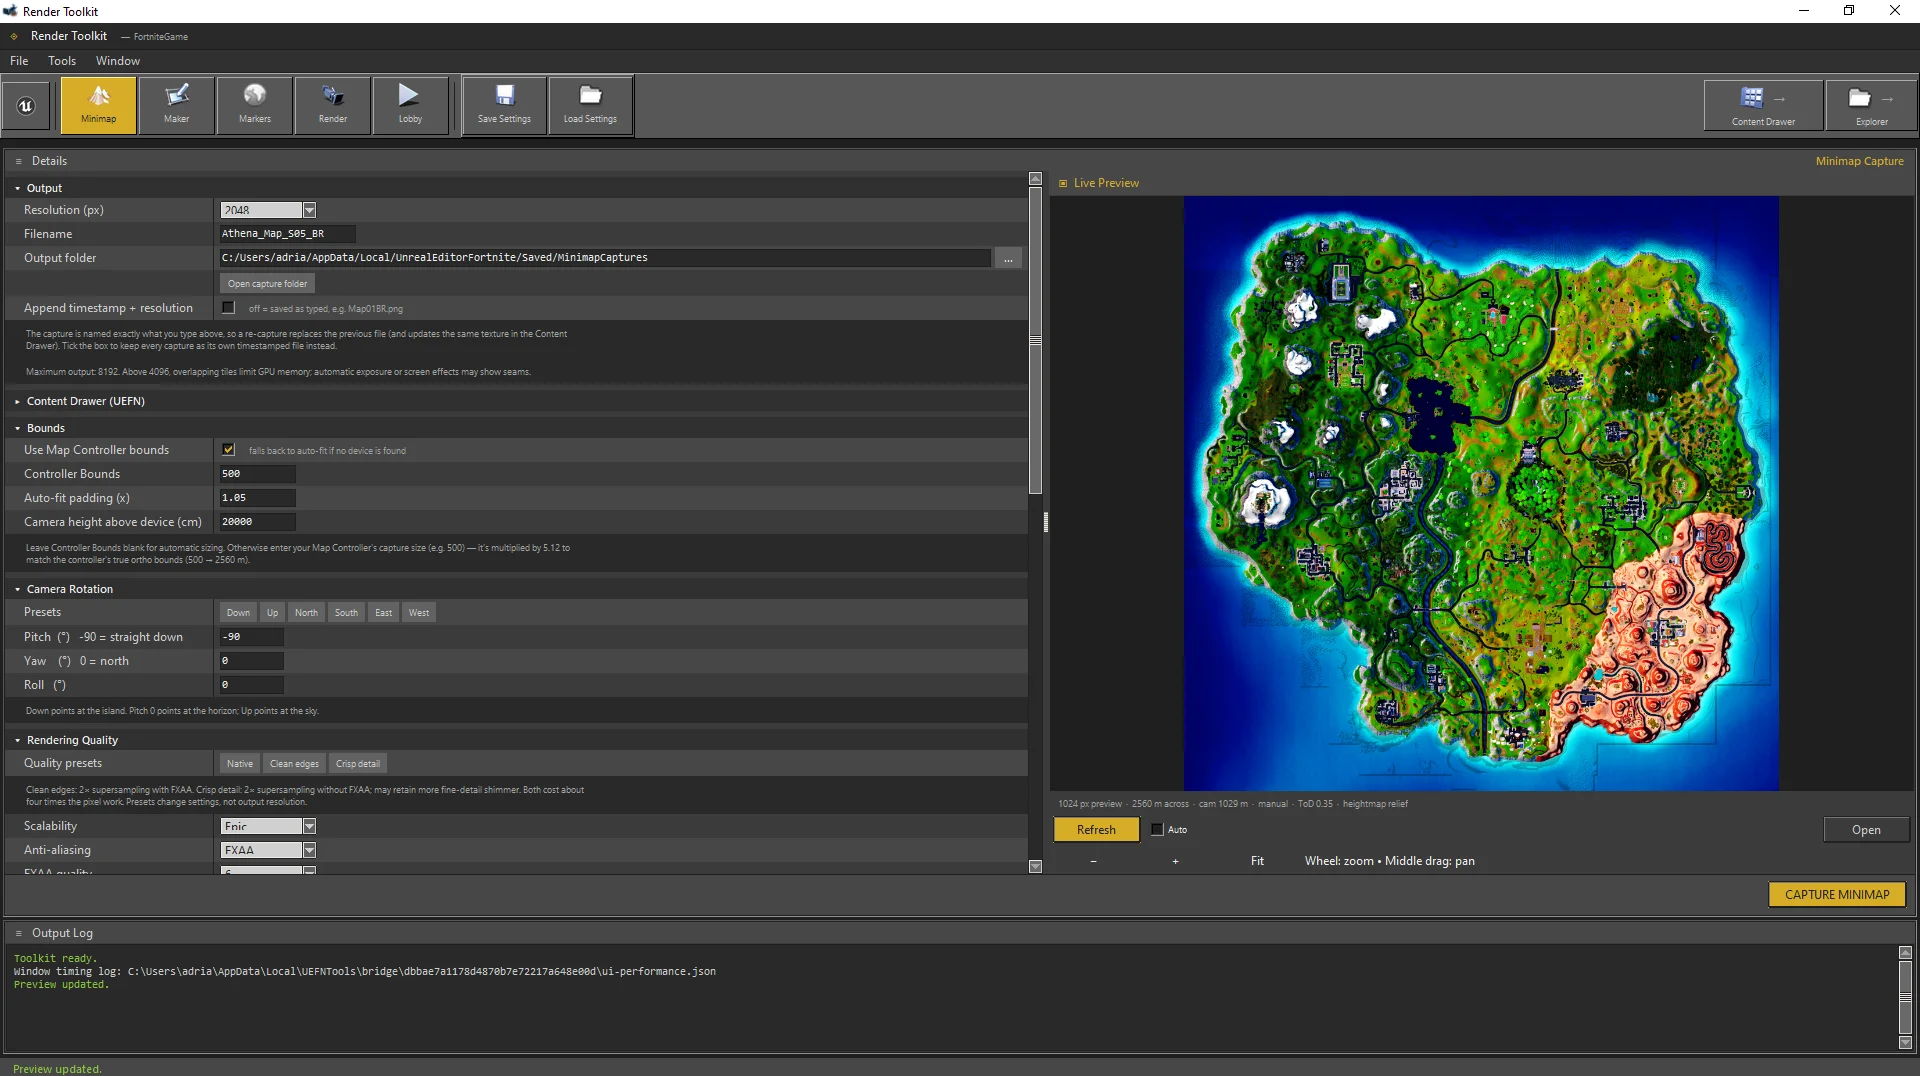
Task: Enable Append timestamp + resolution checkbox
Action: (x=228, y=308)
